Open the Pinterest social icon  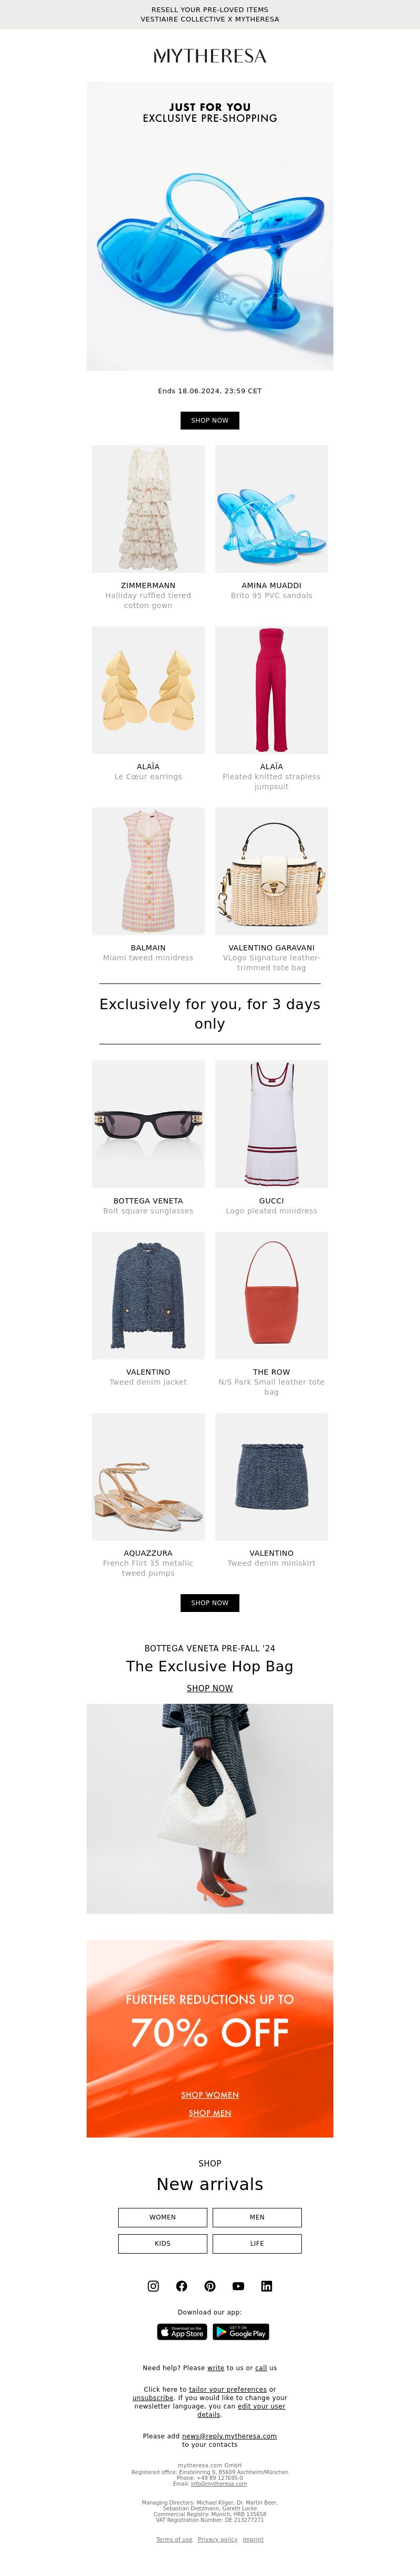coord(210,2286)
